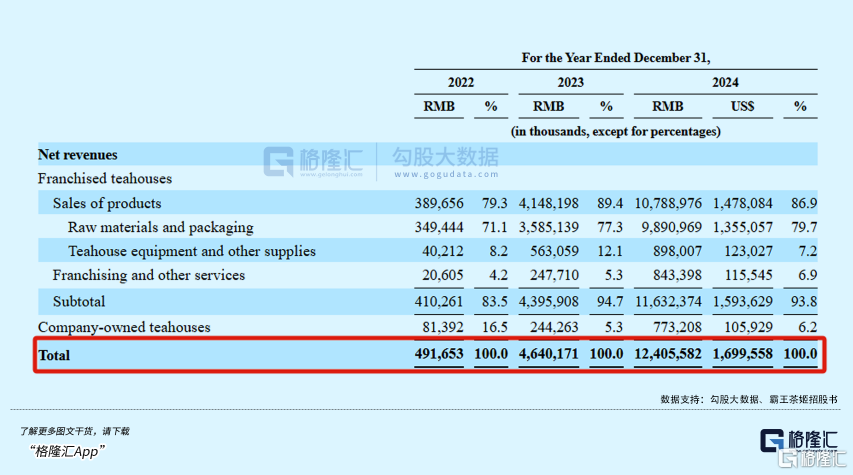
Task: Click the Total row label
Action: coord(54,354)
